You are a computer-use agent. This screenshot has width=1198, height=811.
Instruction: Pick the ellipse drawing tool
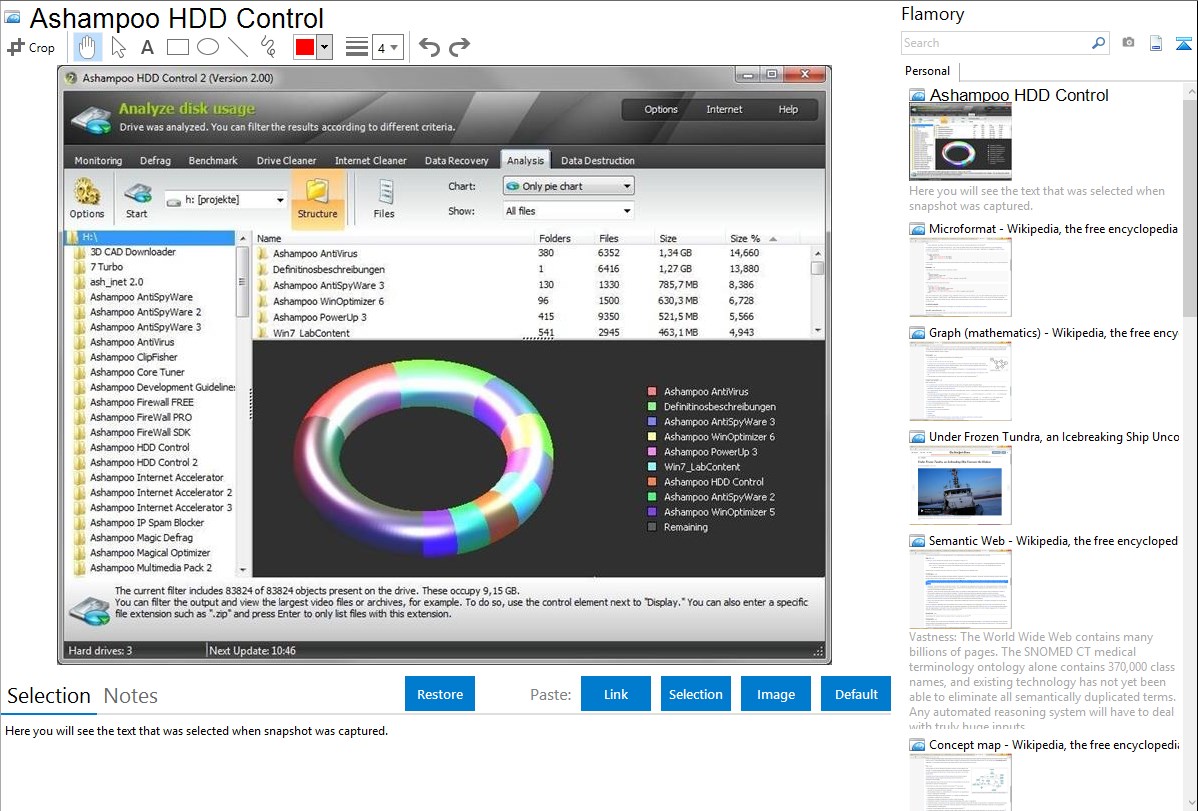[208, 47]
